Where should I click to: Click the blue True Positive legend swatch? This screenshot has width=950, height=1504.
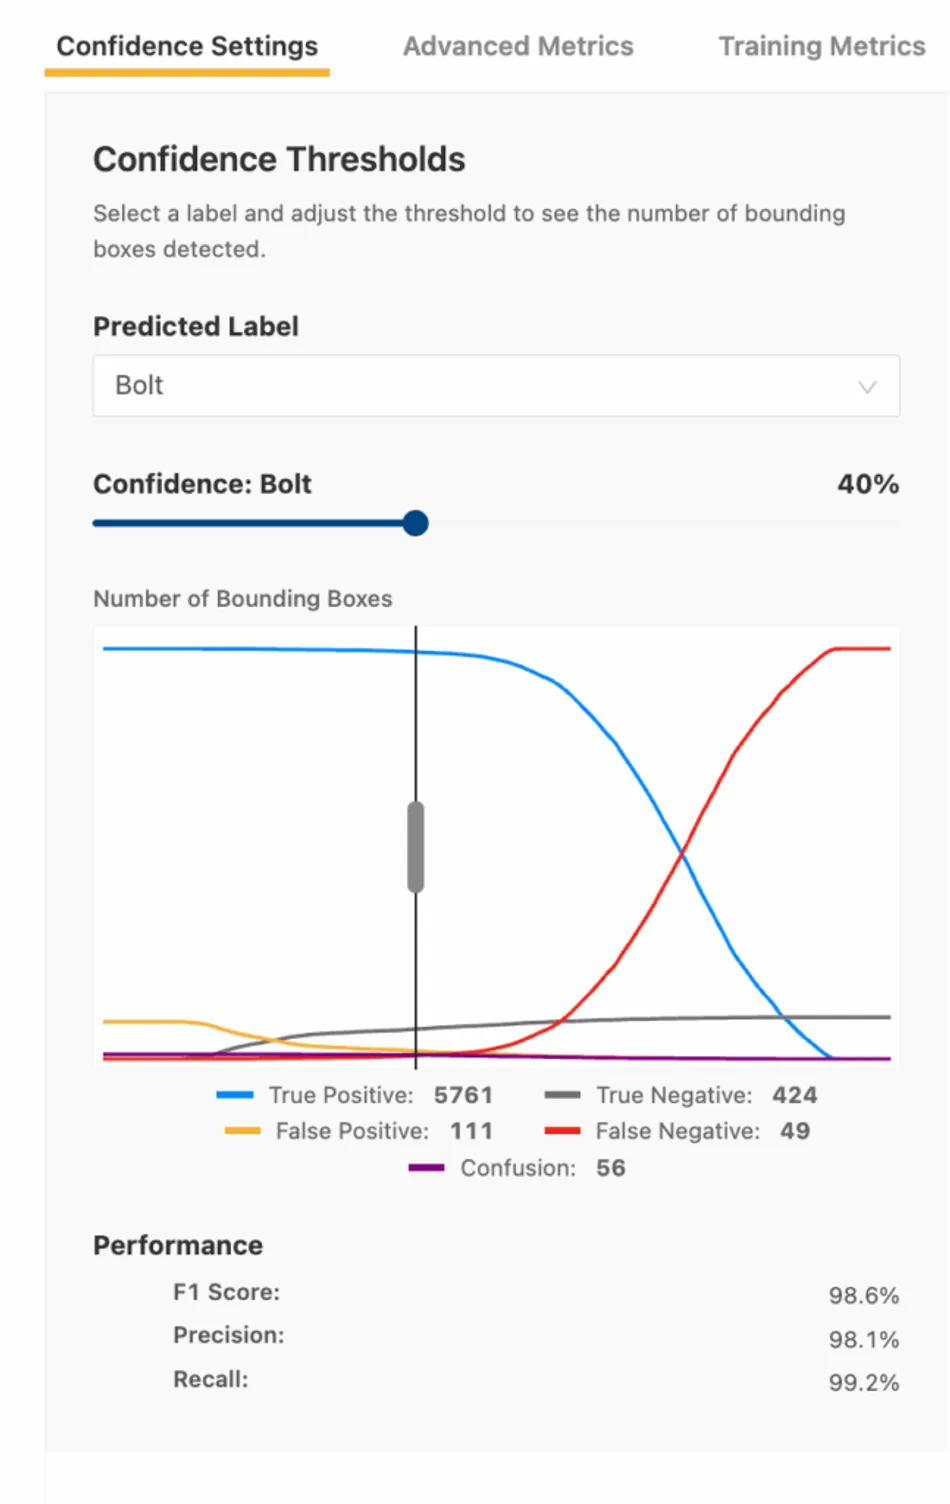[235, 1095]
